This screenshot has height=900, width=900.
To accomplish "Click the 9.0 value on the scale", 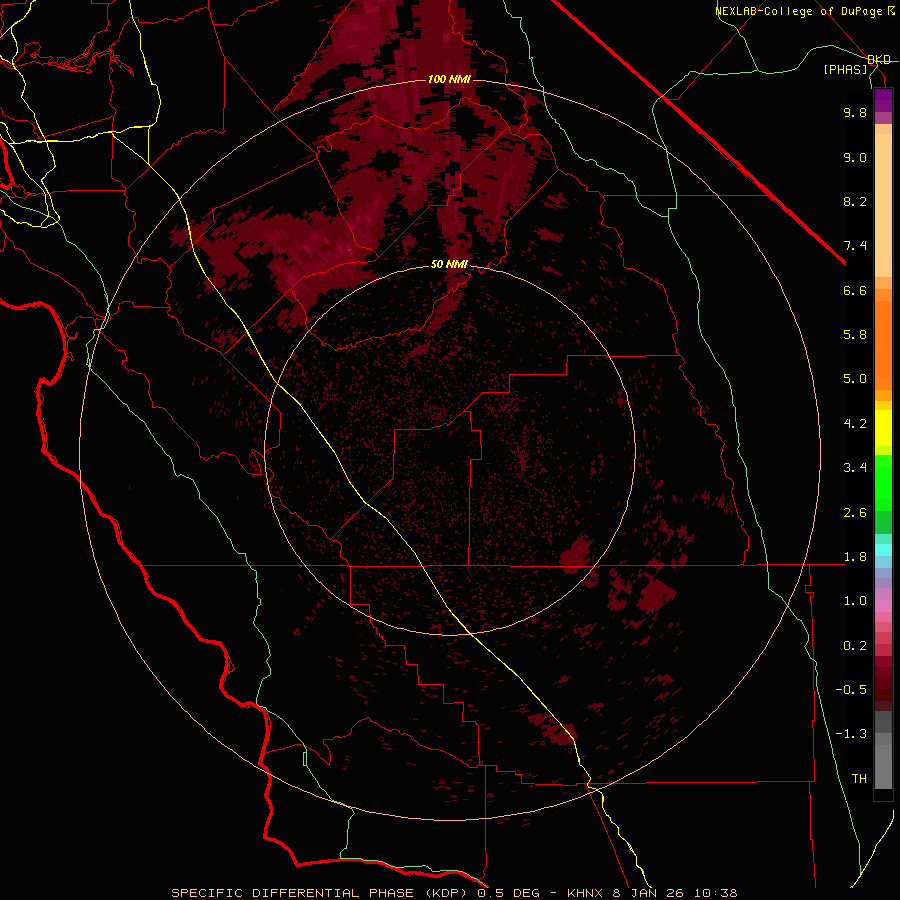I will pyautogui.click(x=855, y=157).
